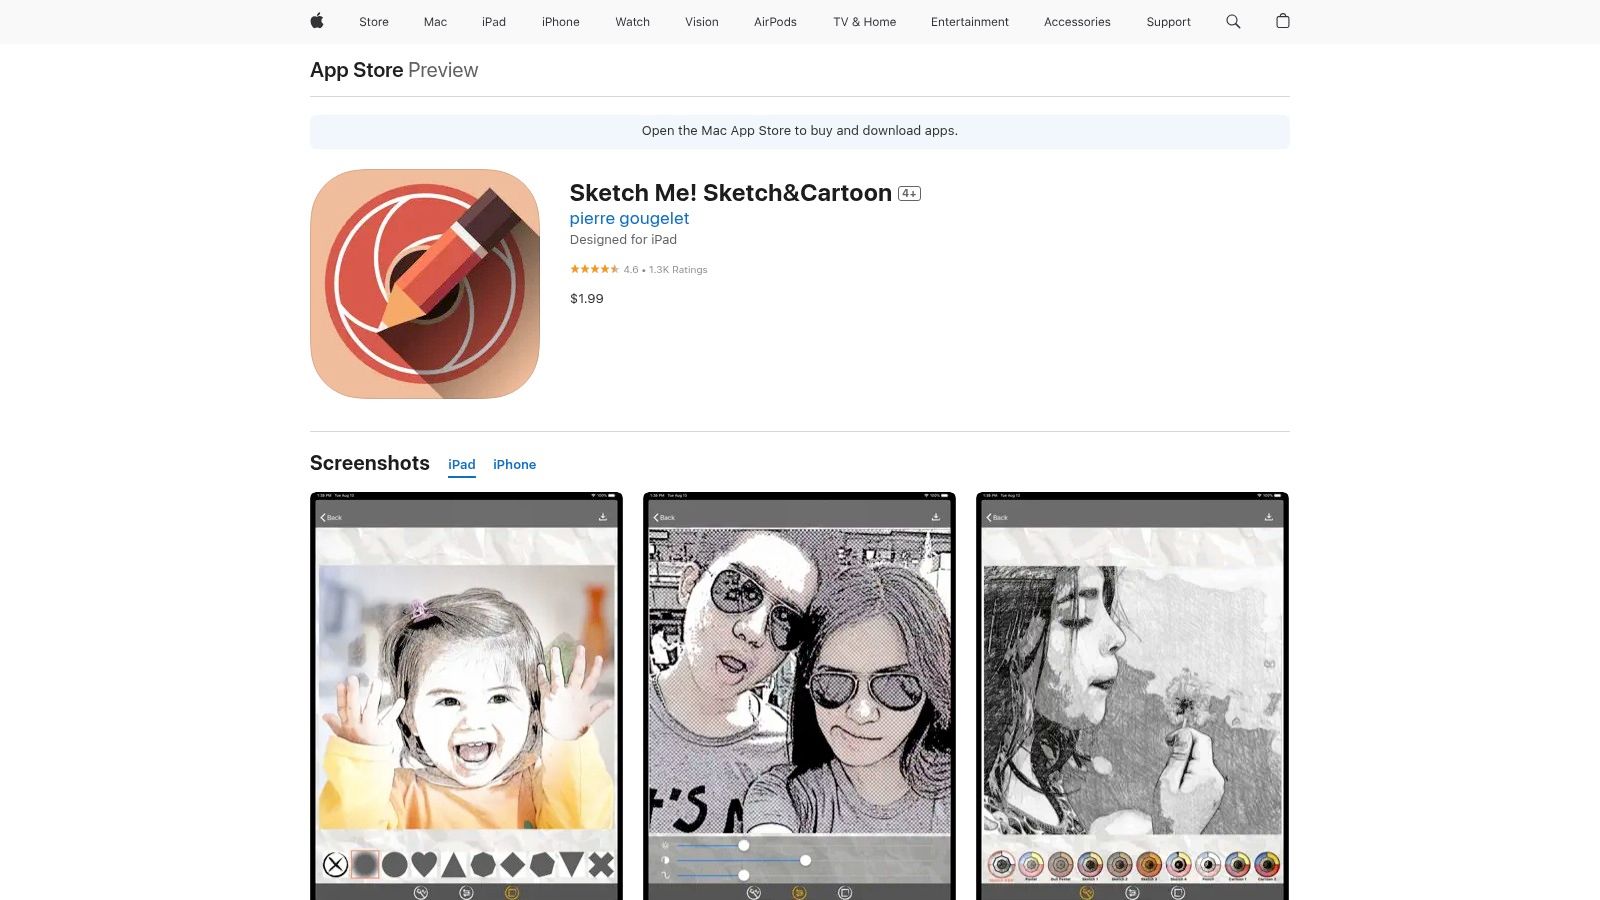The height and width of the screenshot is (900, 1600).
Task: Open the iPhone item in top navigation
Action: point(561,22)
